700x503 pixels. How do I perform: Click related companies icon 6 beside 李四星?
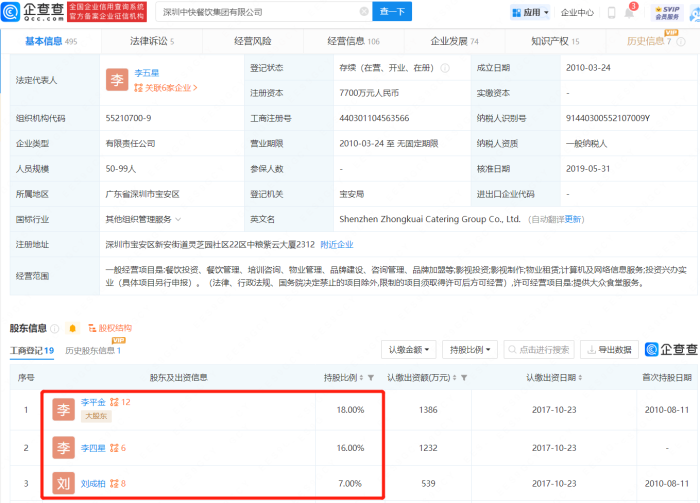(118, 448)
